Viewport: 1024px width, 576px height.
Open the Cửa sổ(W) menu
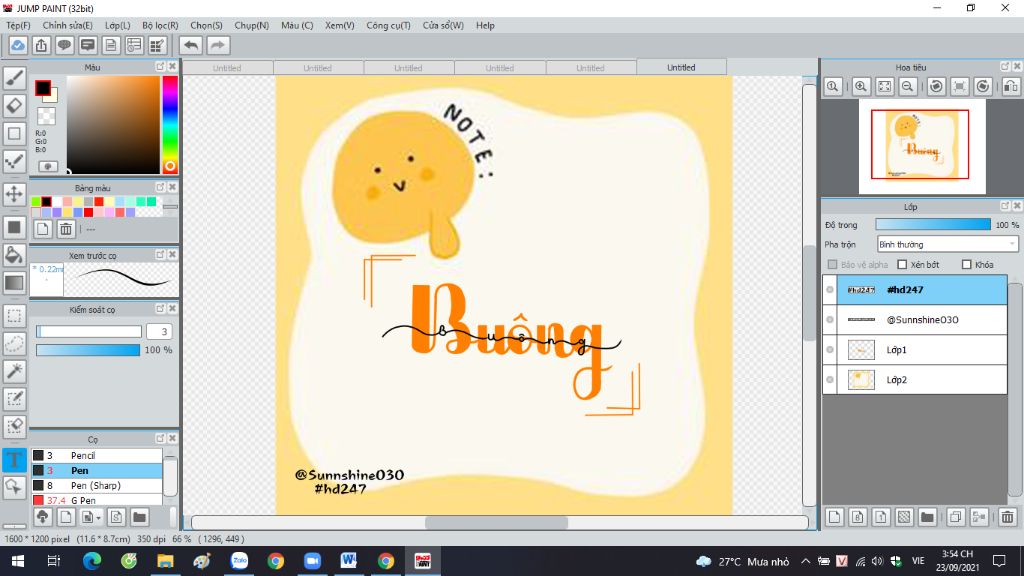(x=443, y=25)
